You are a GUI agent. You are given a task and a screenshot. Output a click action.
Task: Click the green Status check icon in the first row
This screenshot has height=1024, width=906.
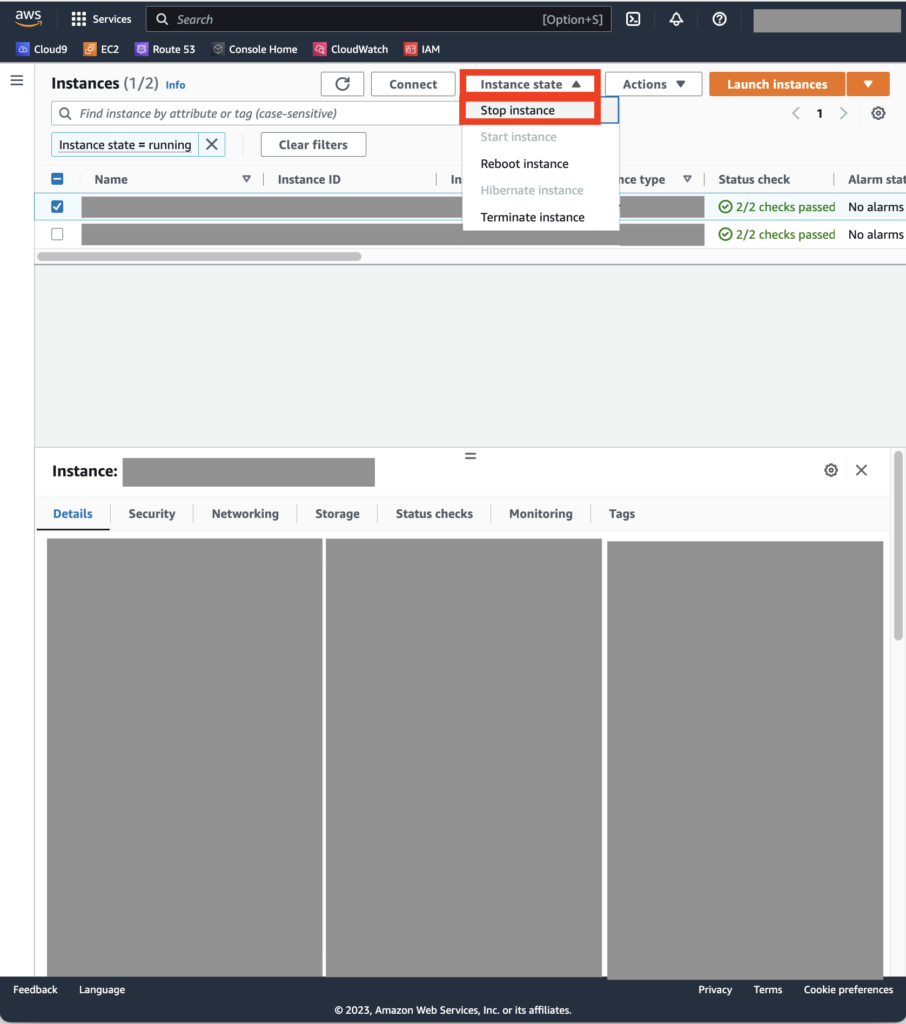pos(725,206)
